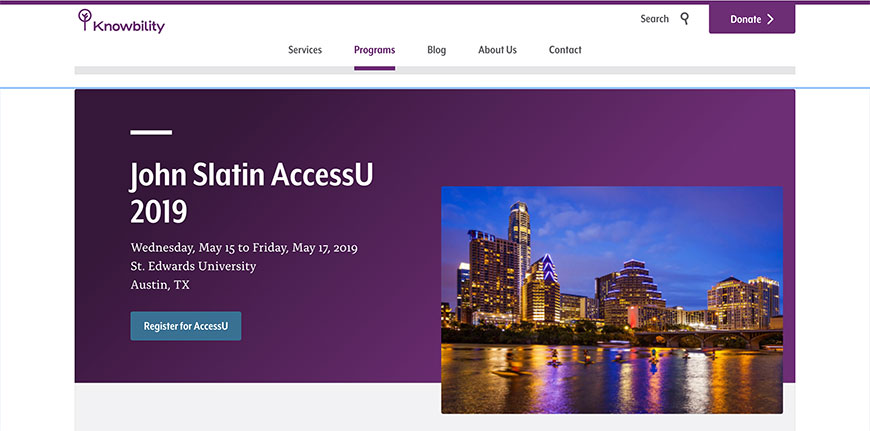The height and width of the screenshot is (431, 870).
Task: Click the Search label in the header
Action: pos(654,19)
